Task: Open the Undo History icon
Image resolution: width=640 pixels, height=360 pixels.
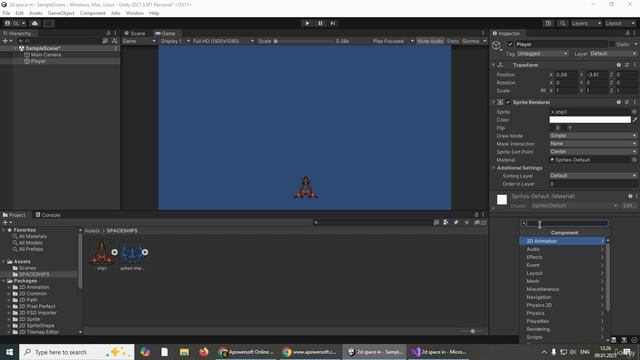Action: [548, 23]
